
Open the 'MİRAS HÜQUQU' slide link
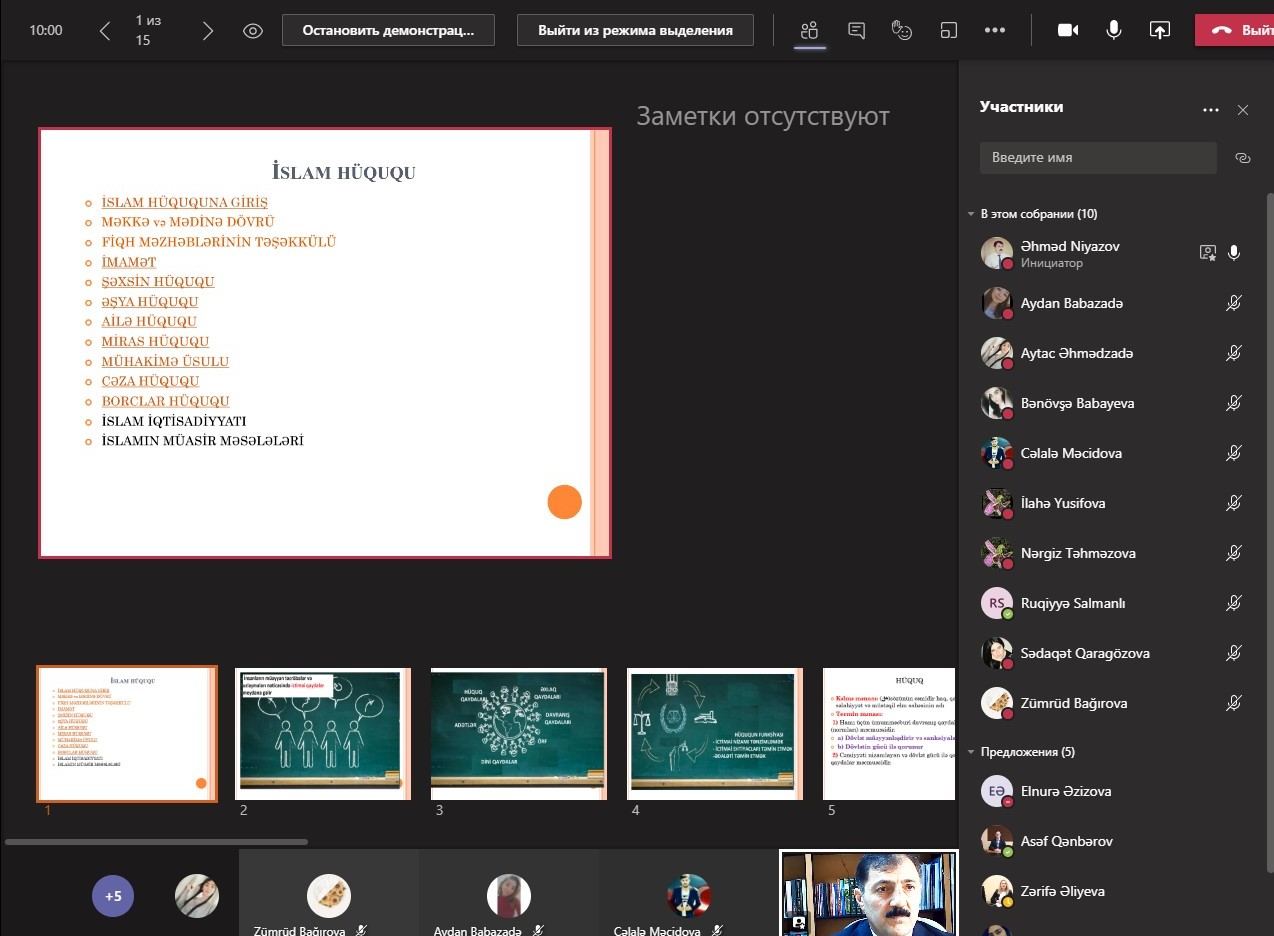tap(155, 341)
